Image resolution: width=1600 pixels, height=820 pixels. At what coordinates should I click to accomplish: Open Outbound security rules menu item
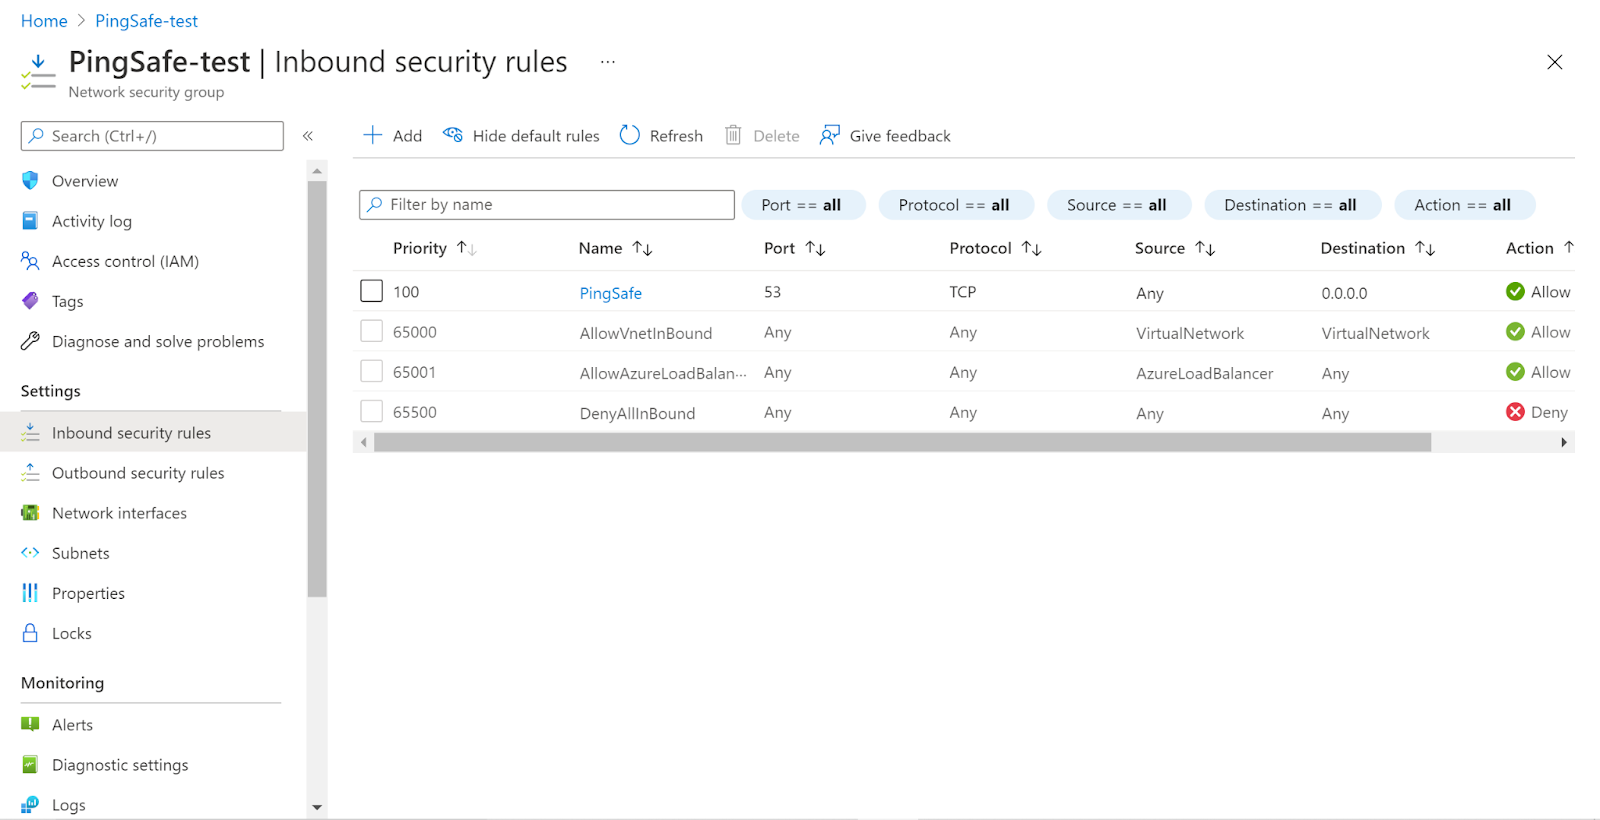pyautogui.click(x=138, y=473)
